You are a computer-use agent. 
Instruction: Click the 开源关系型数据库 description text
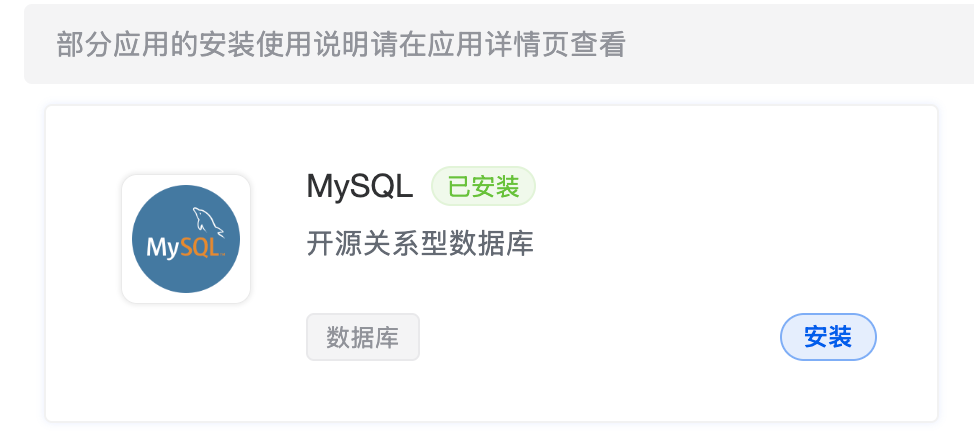coord(420,244)
